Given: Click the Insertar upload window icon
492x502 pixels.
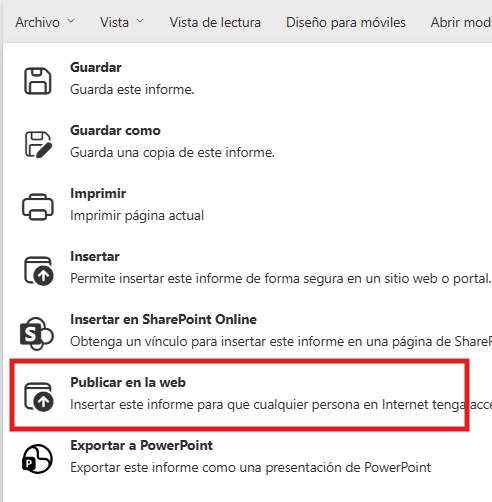Looking at the screenshot, I should 38,270.
